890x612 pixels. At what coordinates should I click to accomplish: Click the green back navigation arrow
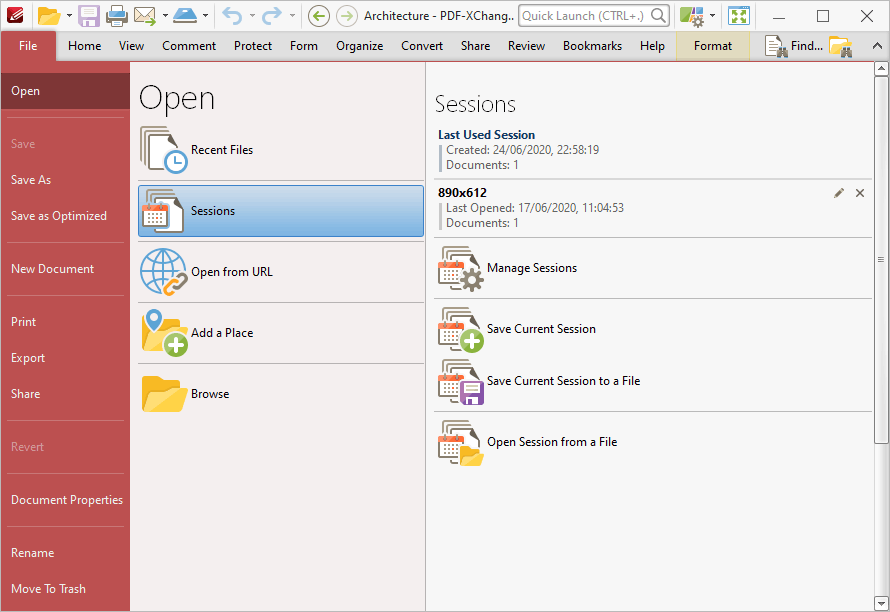tap(319, 16)
